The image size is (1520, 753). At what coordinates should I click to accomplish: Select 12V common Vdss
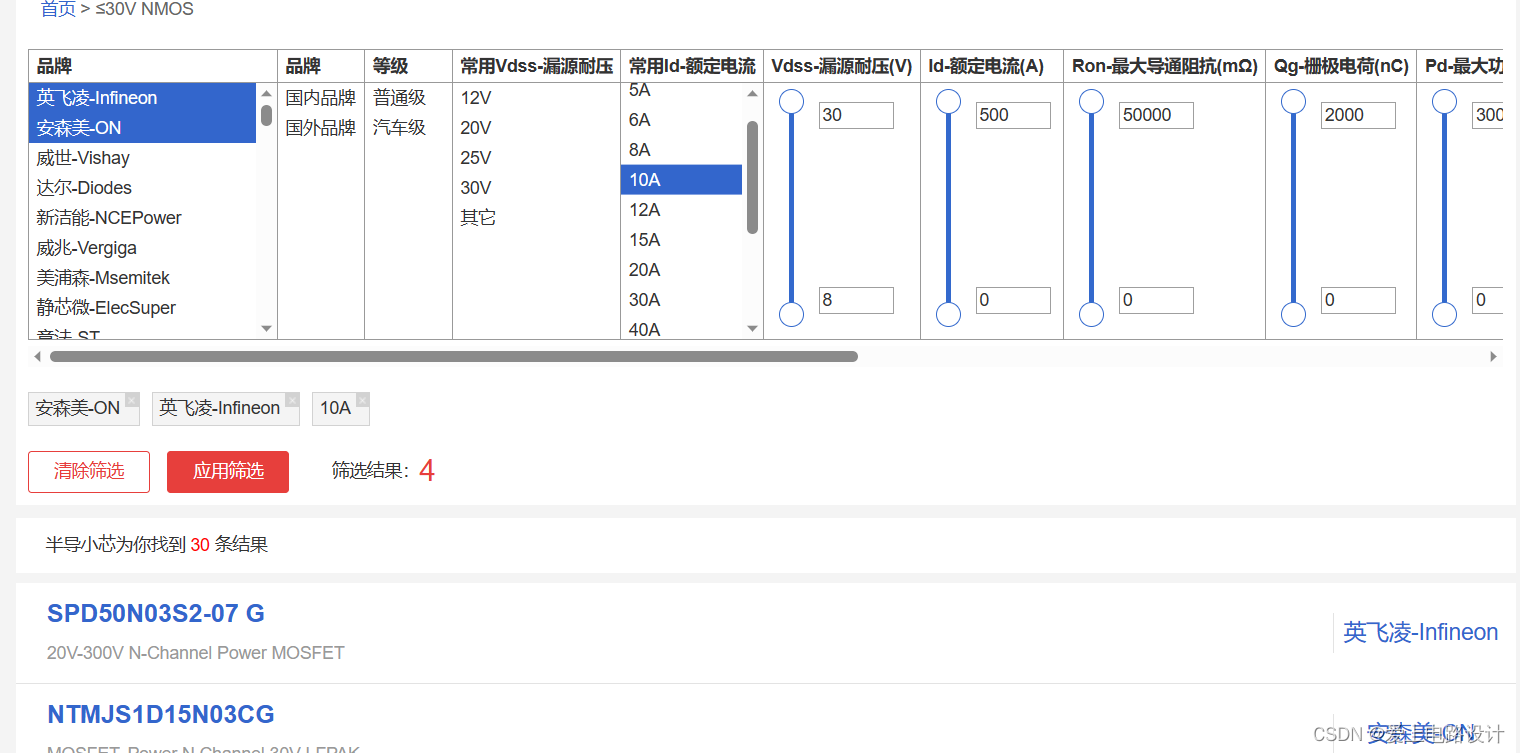pyautogui.click(x=536, y=98)
